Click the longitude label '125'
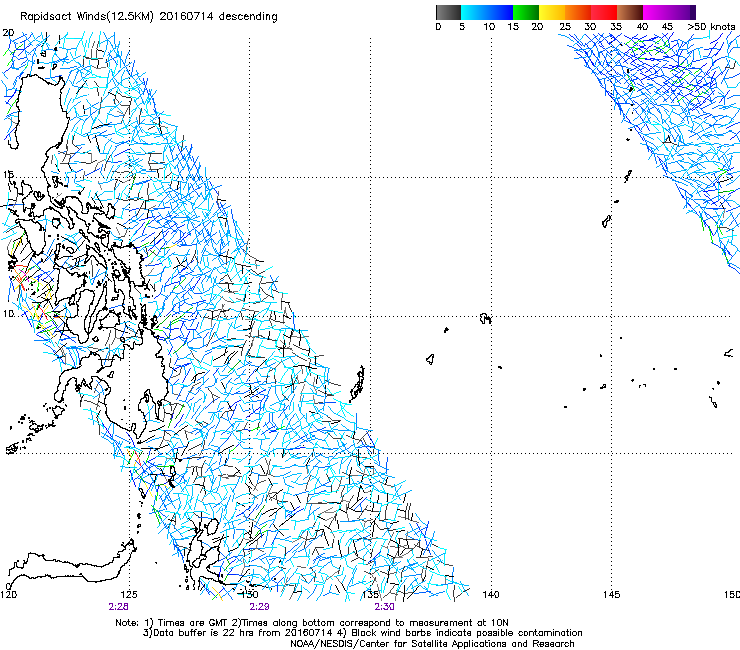 [x=129, y=594]
